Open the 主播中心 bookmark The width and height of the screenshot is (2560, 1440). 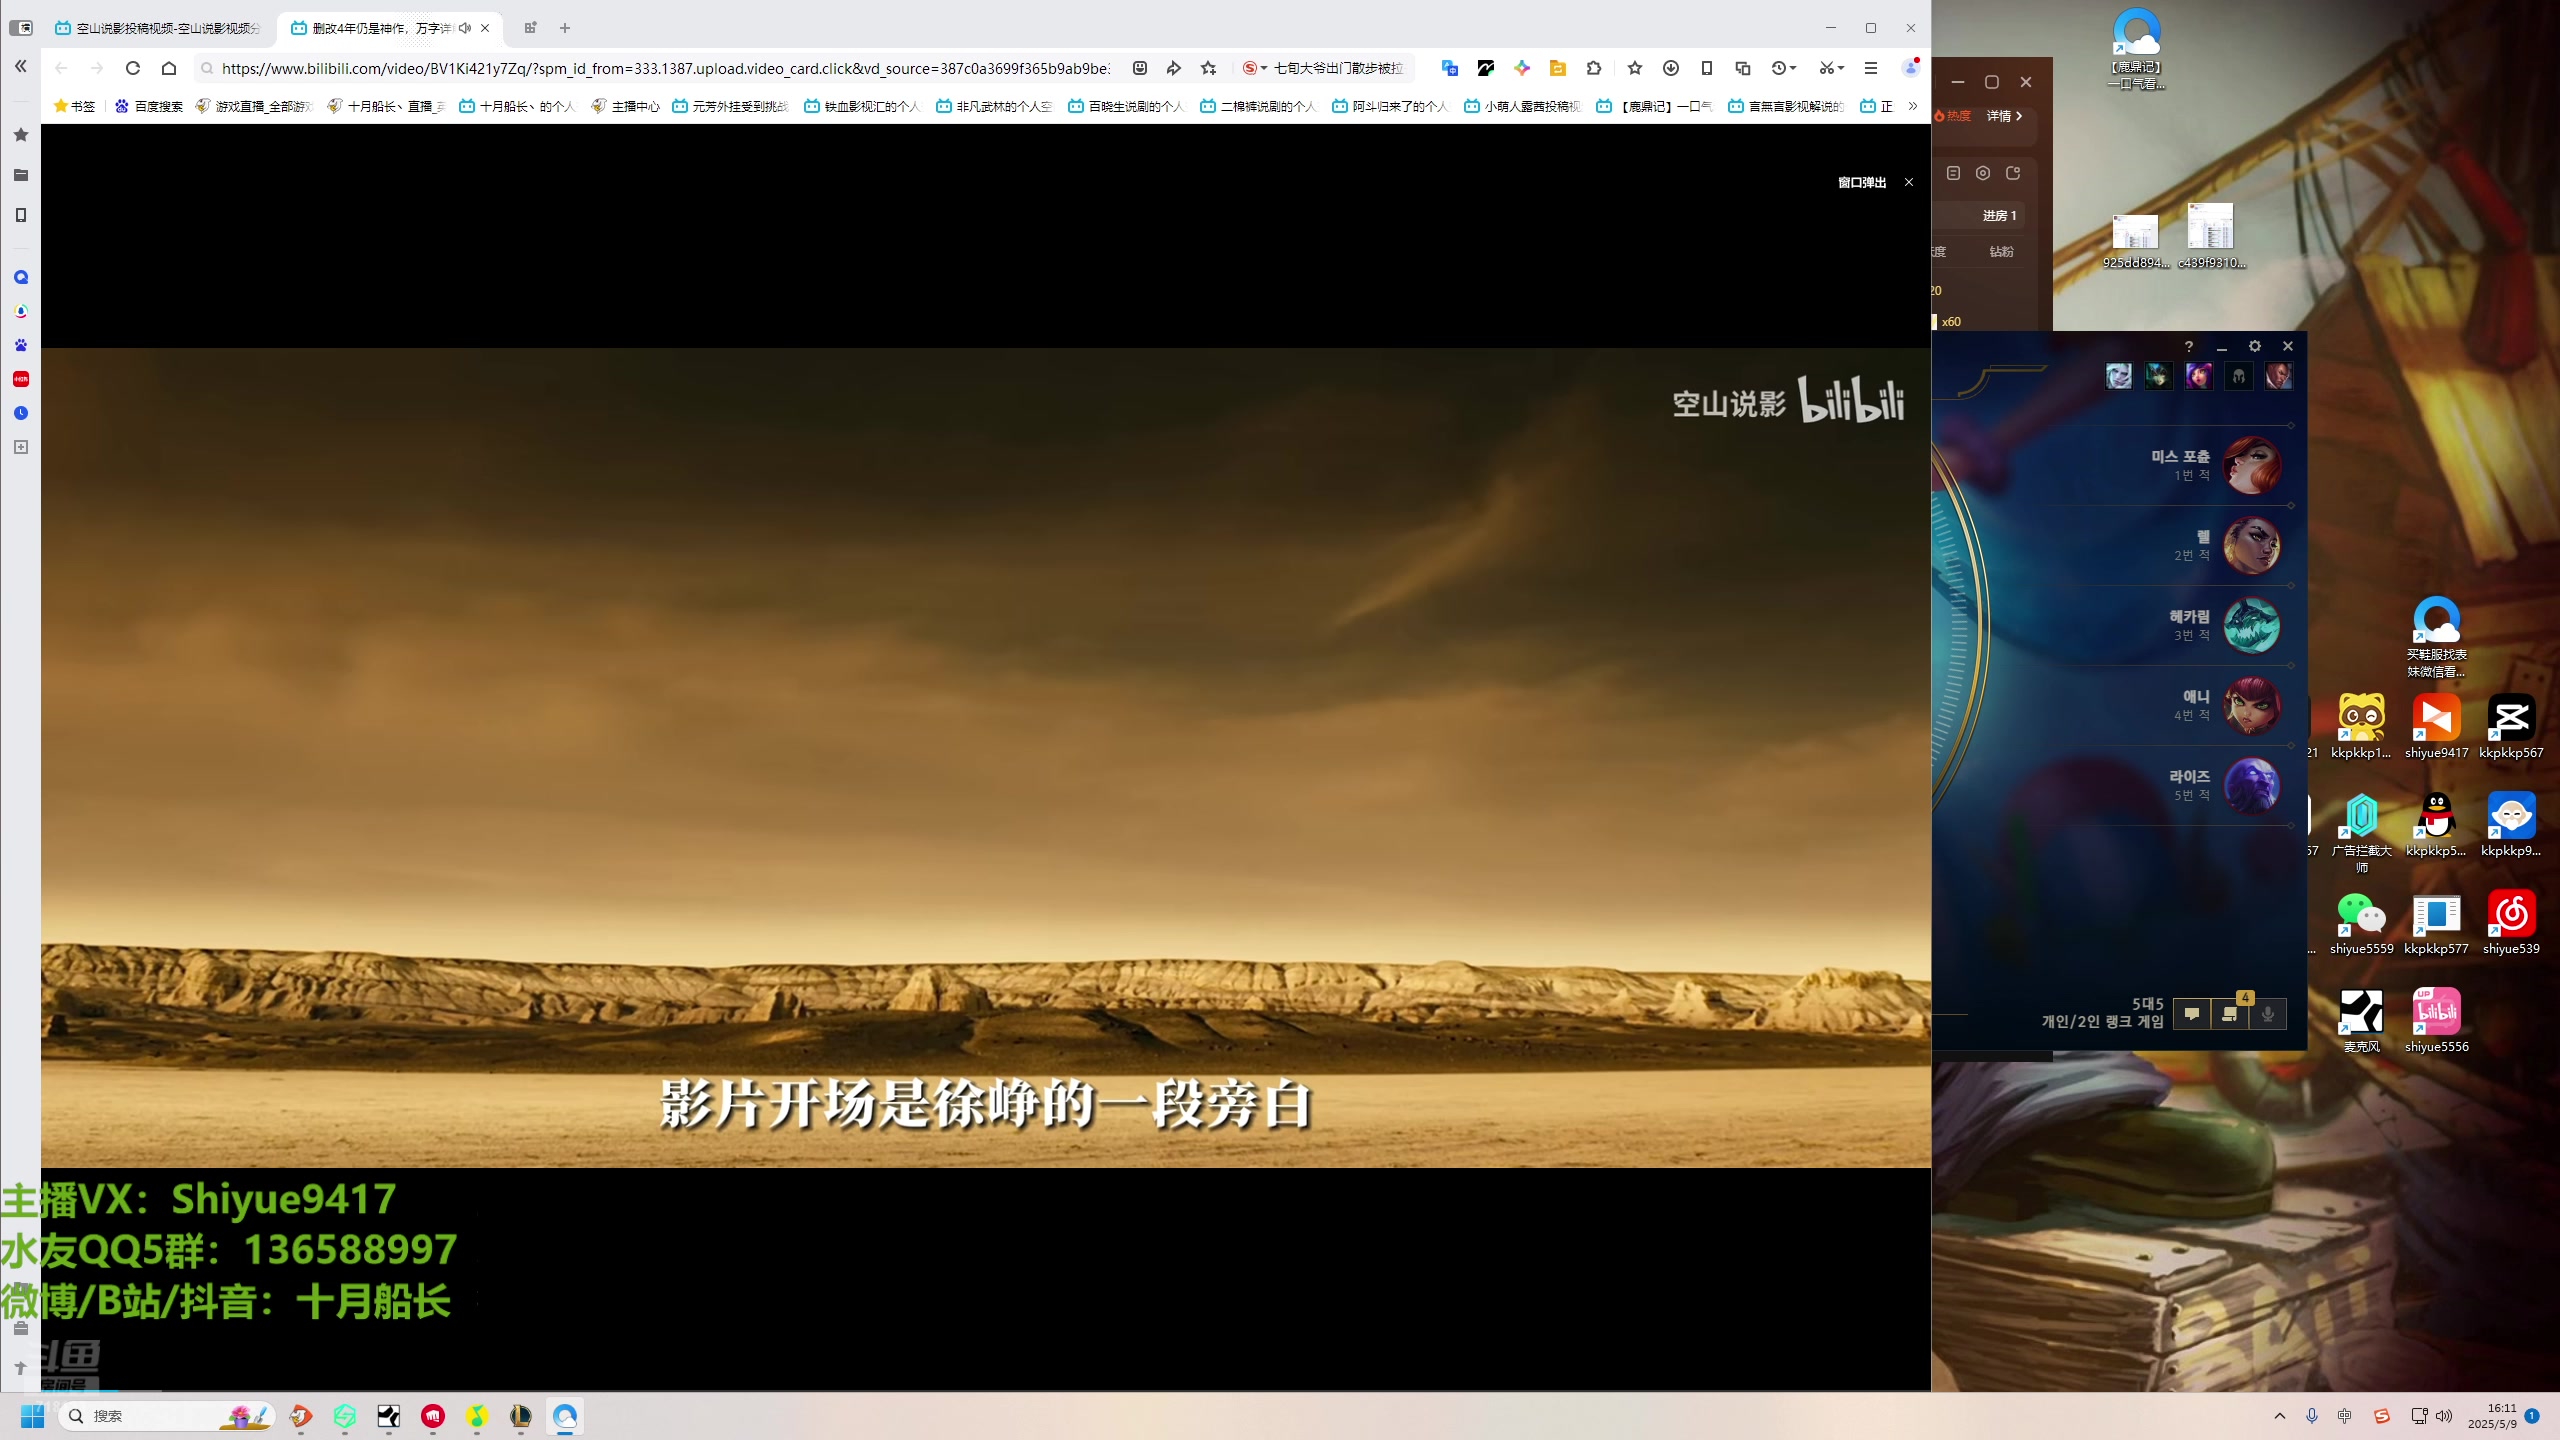[625, 106]
